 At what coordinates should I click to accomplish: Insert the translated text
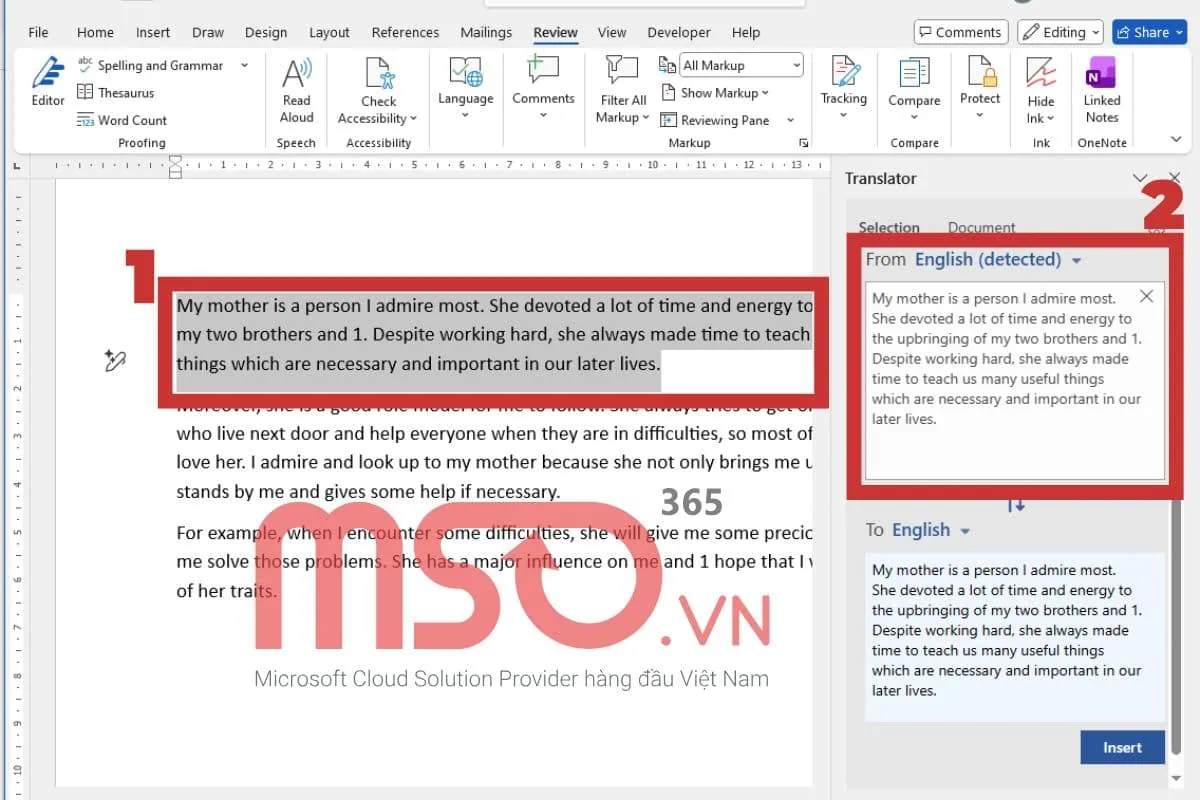coord(1122,747)
